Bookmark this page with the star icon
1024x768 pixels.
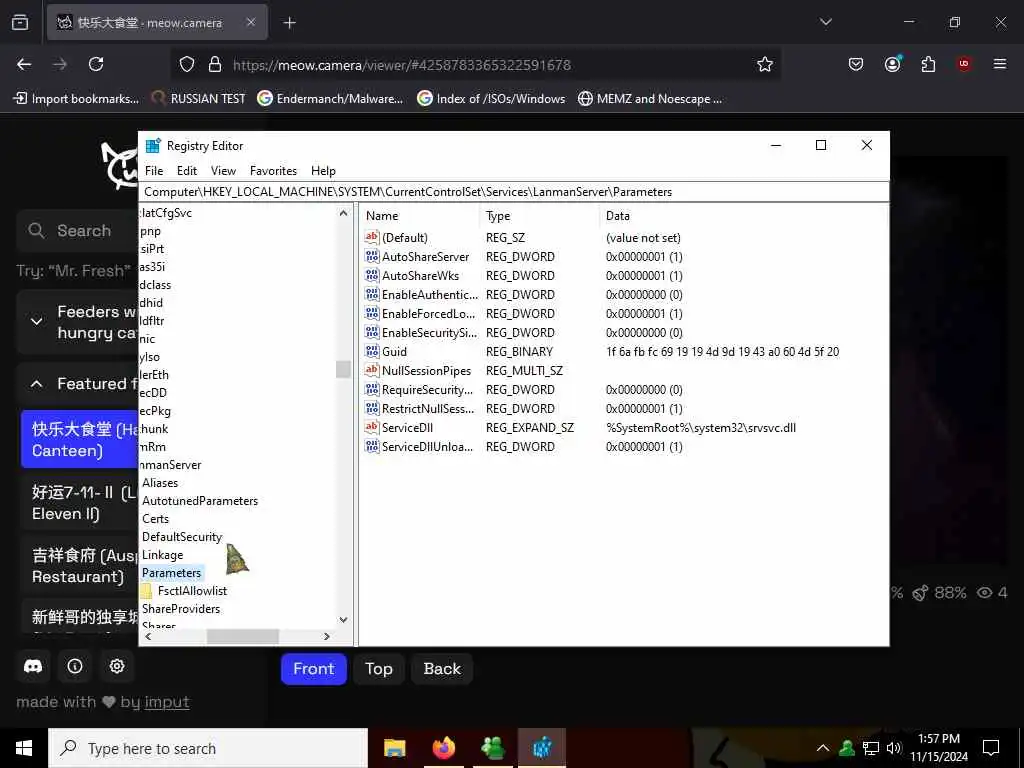pyautogui.click(x=765, y=64)
